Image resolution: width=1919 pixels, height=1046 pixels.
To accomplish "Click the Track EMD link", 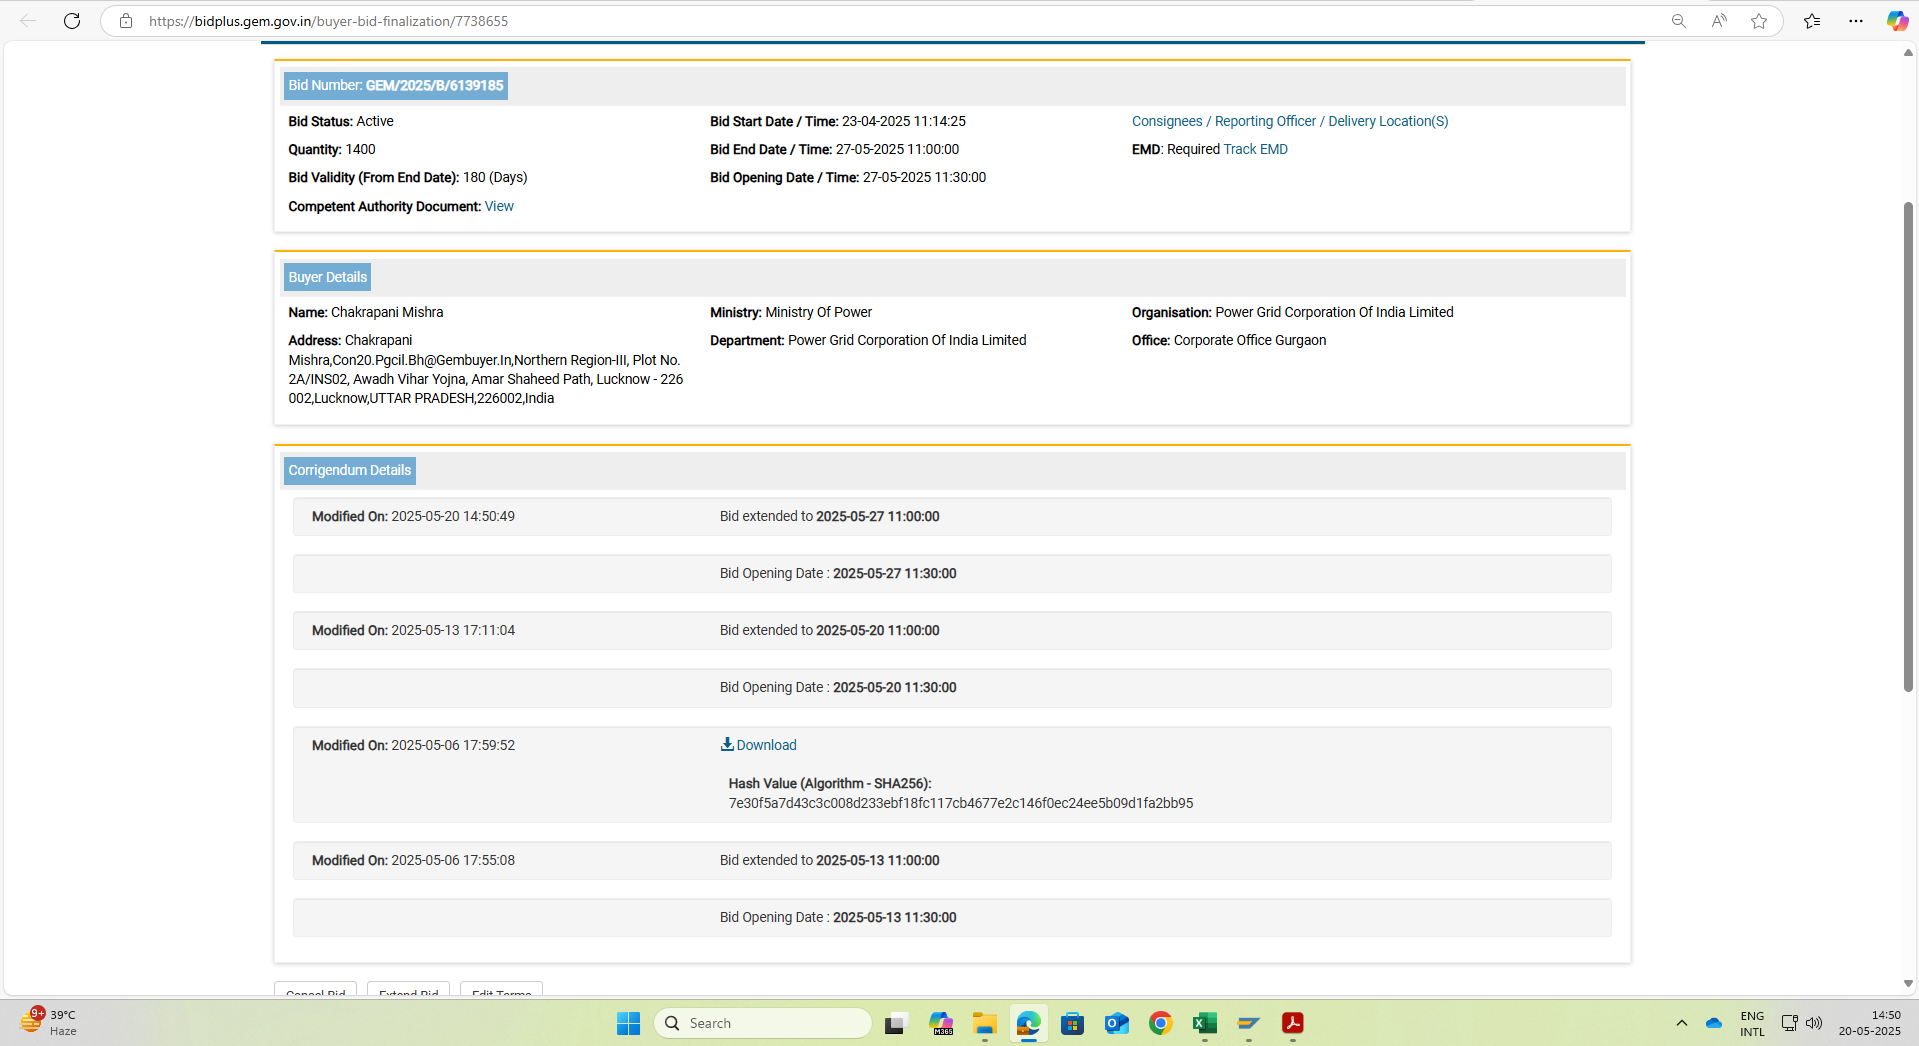I will click(1256, 149).
